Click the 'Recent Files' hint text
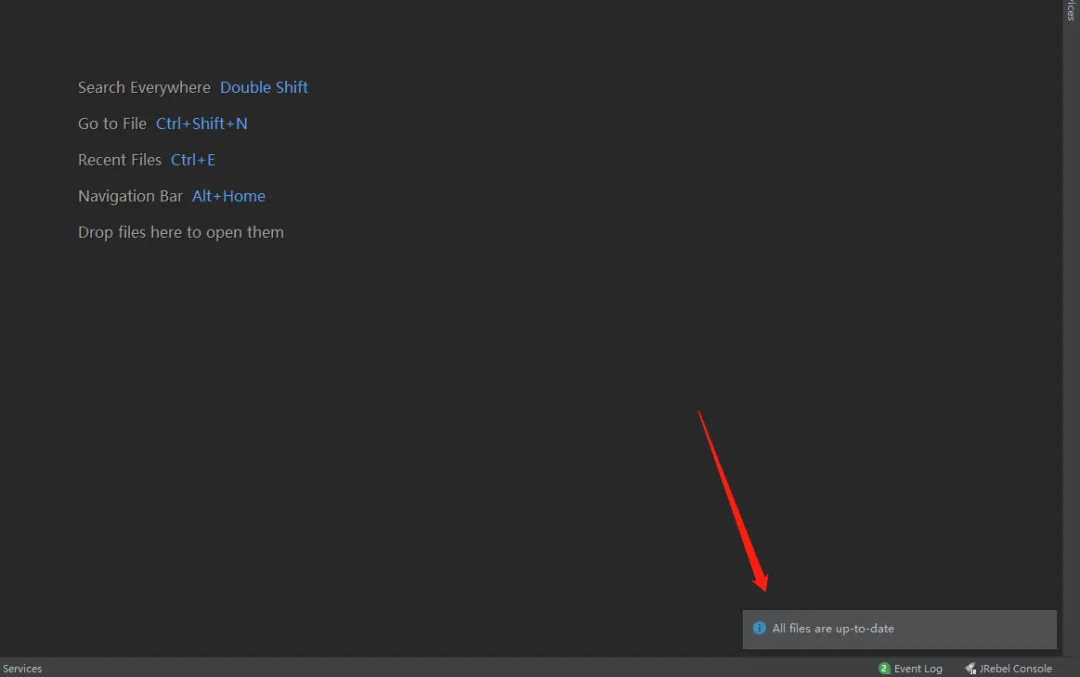Image resolution: width=1080 pixels, height=677 pixels. pos(119,160)
